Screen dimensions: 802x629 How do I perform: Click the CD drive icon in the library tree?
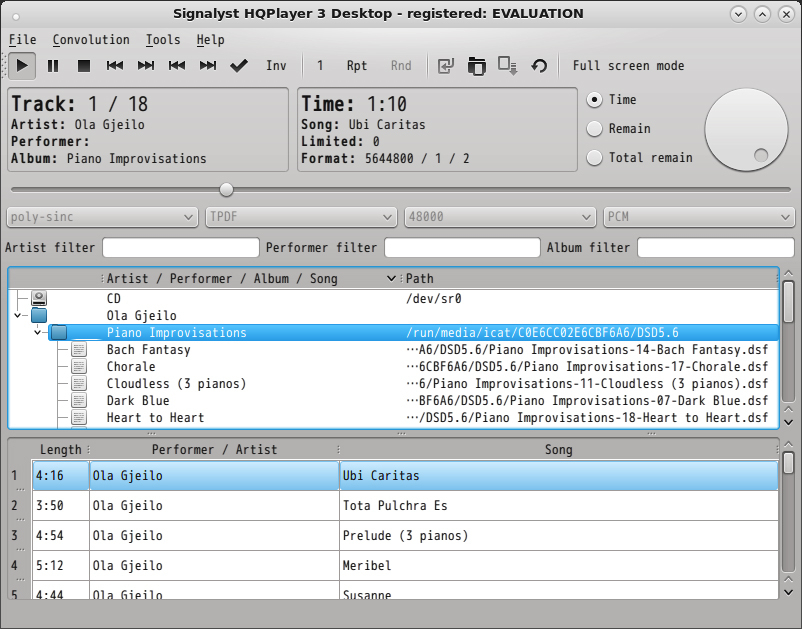[39, 298]
